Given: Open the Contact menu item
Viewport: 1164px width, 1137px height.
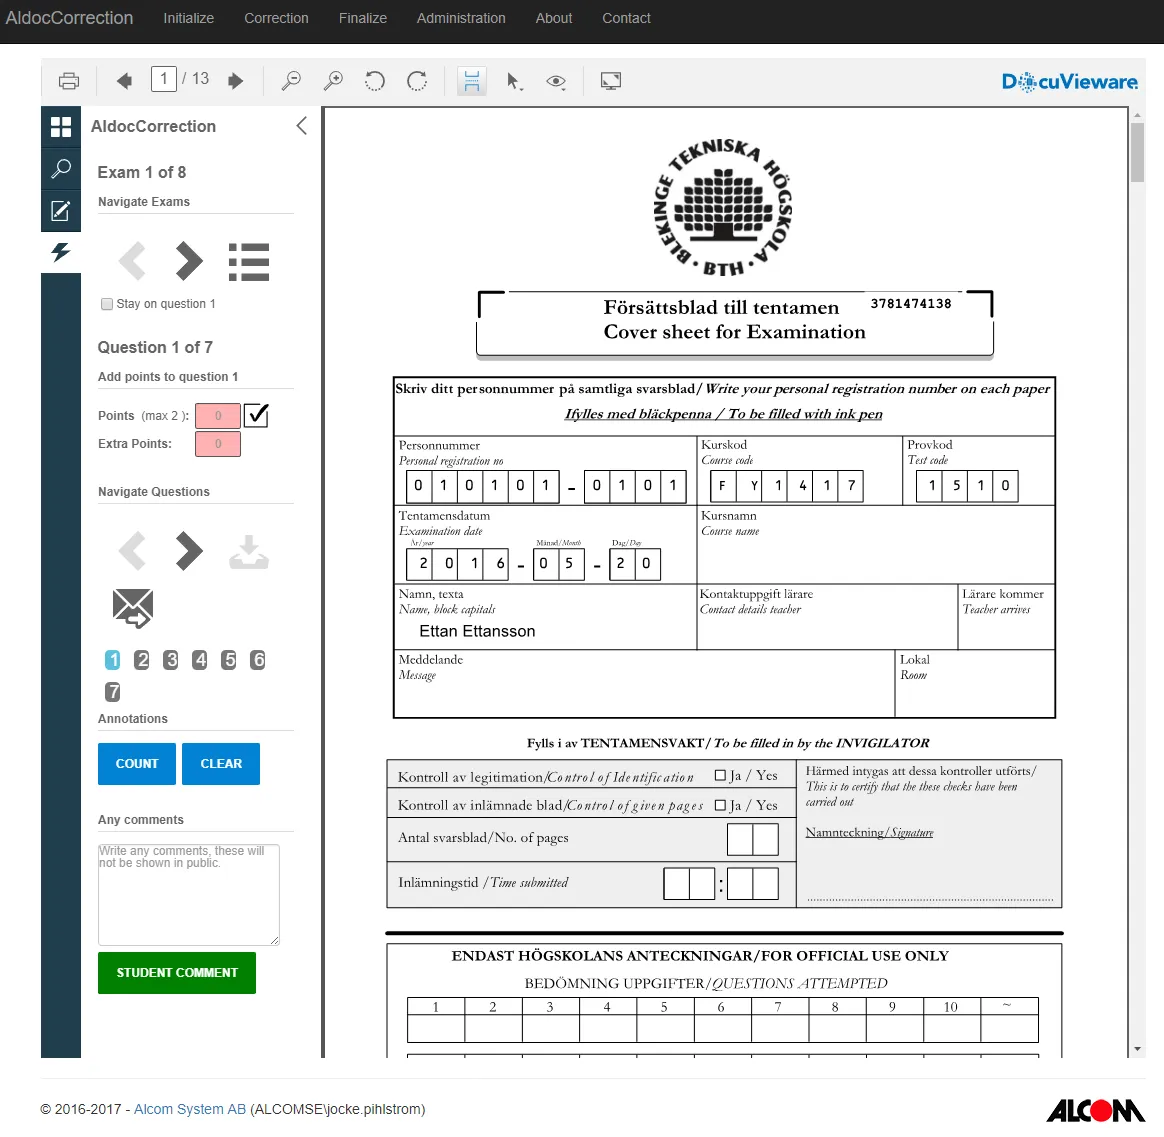Looking at the screenshot, I should click(x=626, y=19).
